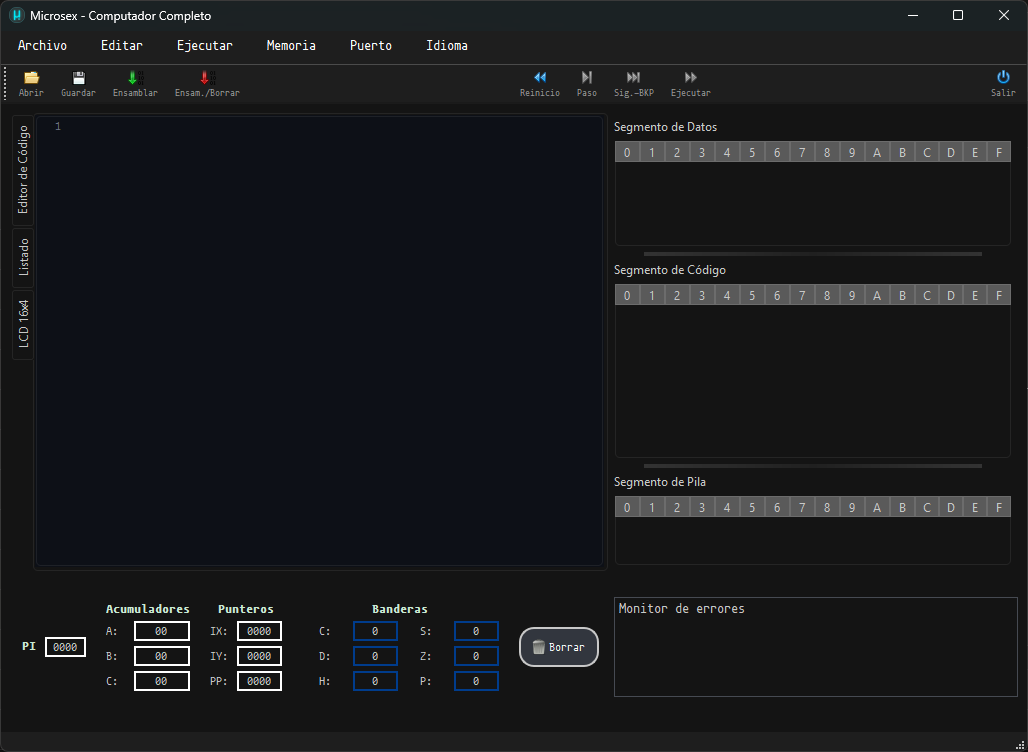Screen dimensions: 1028x752
Task: Click the C flag value box
Action: tap(375, 631)
